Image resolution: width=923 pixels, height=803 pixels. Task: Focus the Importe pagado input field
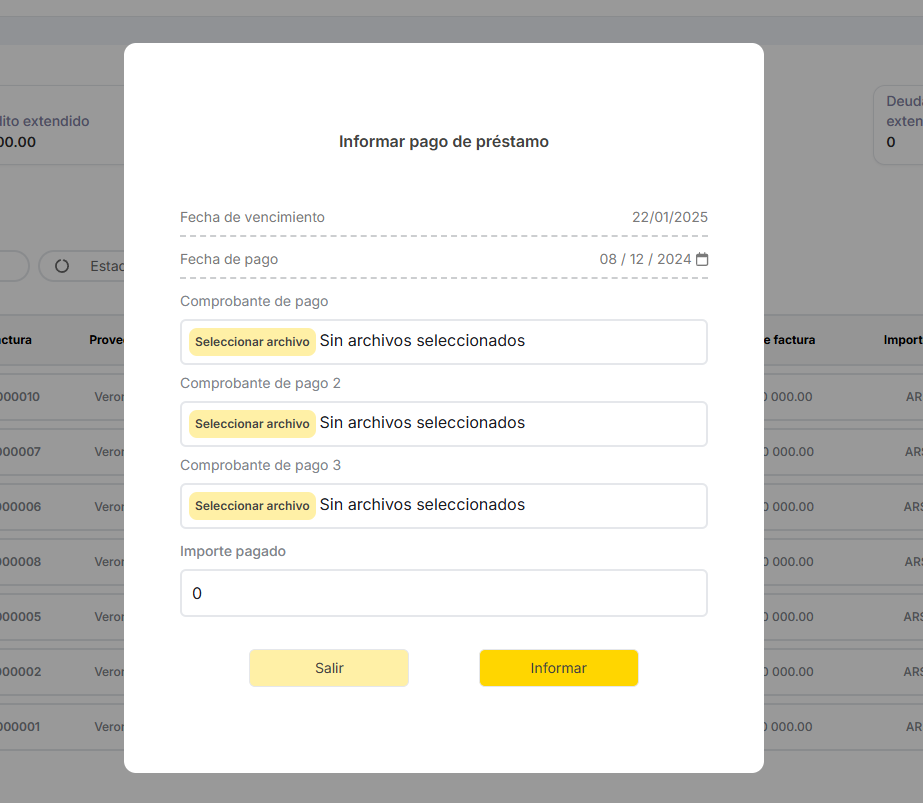[443, 593]
